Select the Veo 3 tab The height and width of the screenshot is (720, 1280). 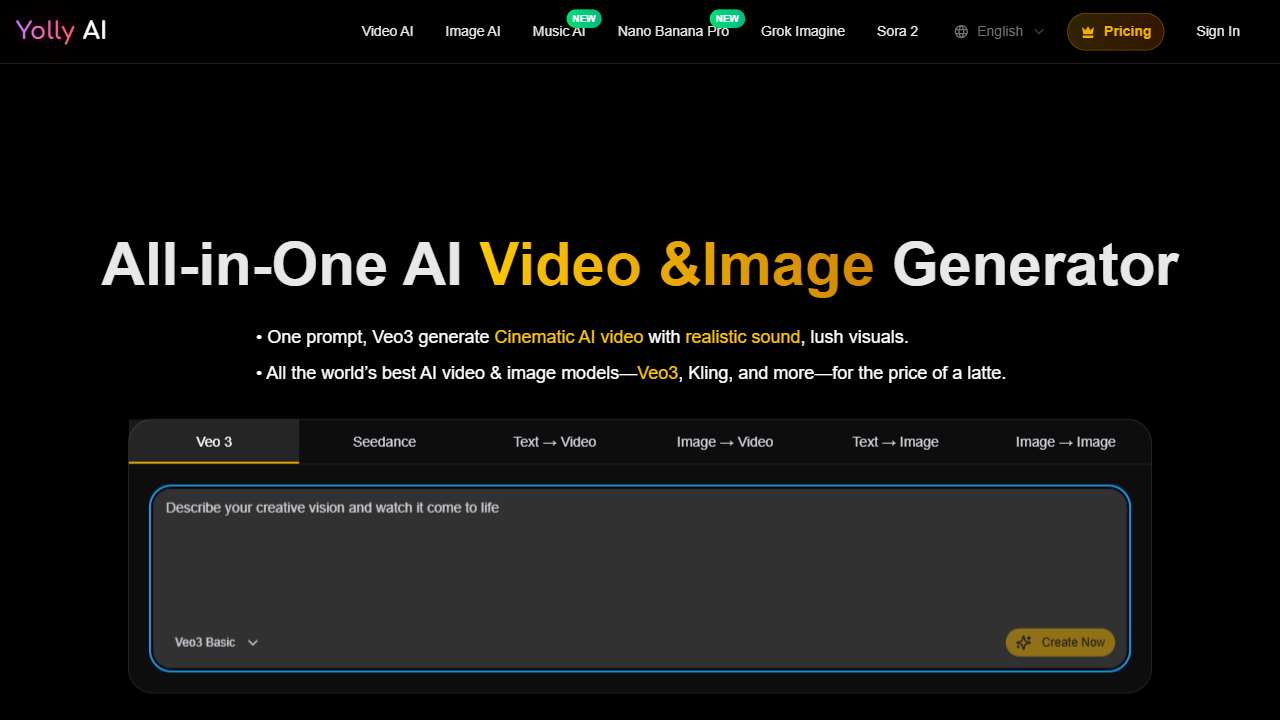click(x=214, y=442)
